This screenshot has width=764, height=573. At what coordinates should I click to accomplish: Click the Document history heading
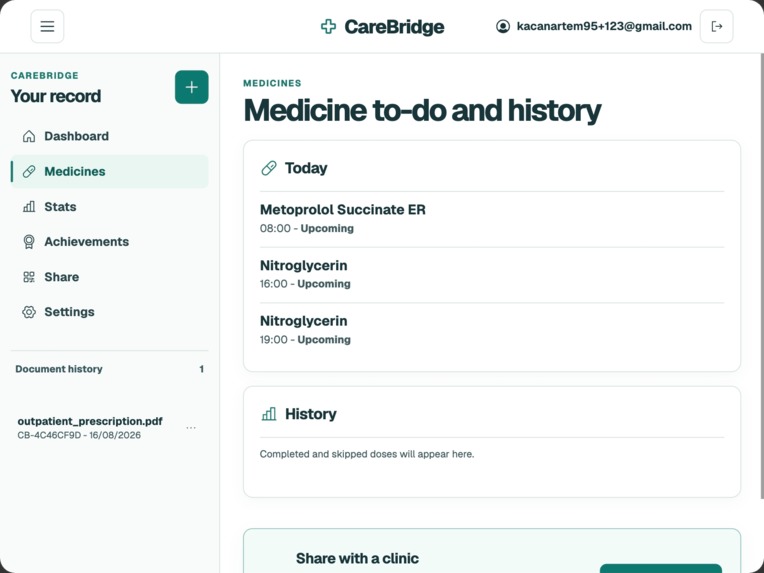click(x=59, y=369)
